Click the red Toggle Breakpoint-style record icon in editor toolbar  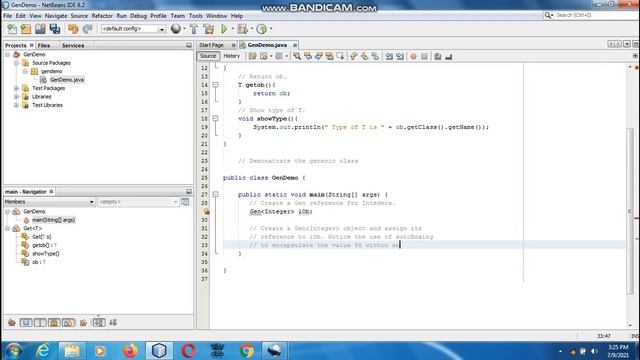point(413,56)
